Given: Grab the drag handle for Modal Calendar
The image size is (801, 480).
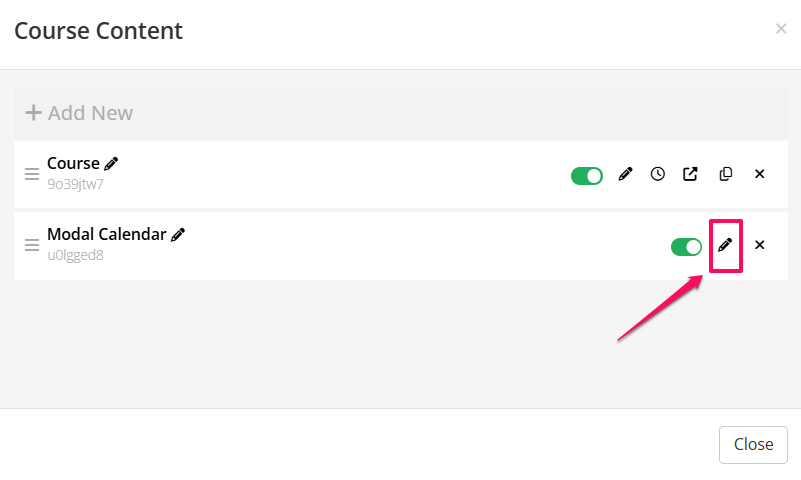Looking at the screenshot, I should [31, 245].
